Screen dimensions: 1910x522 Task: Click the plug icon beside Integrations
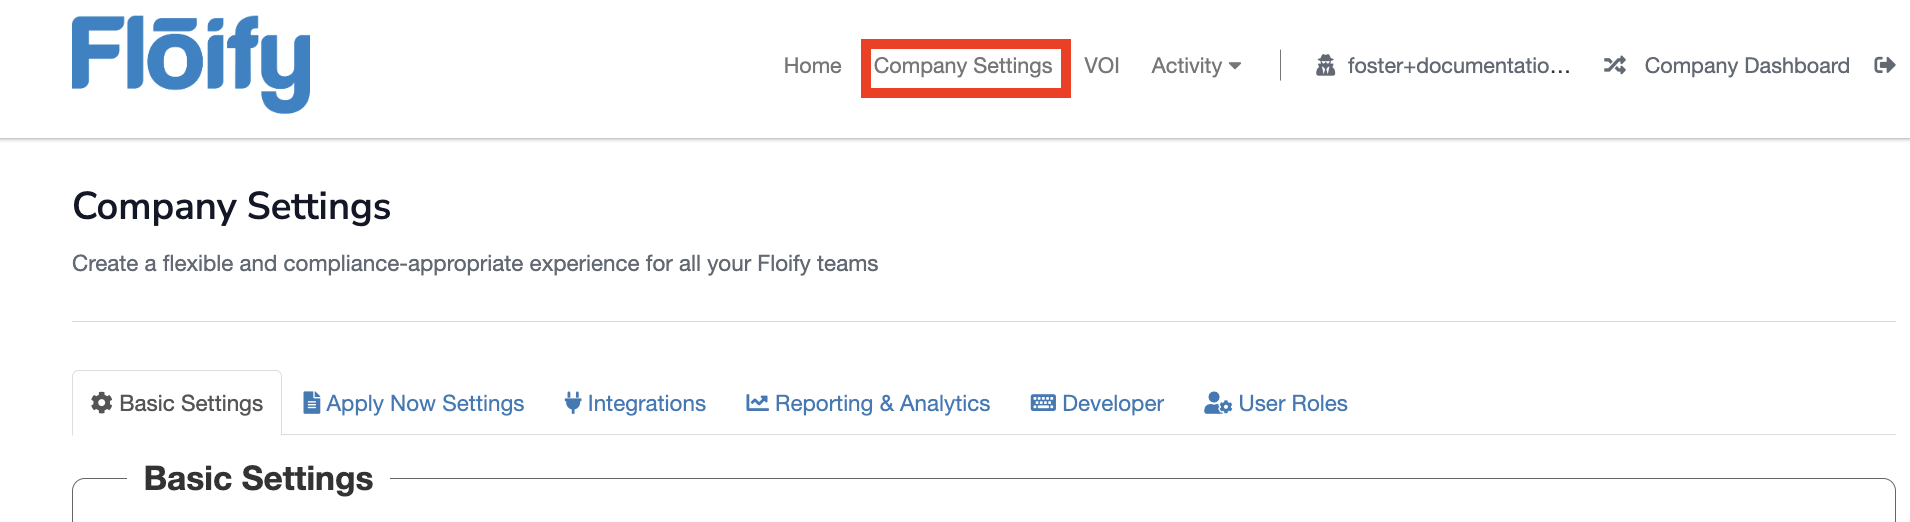coord(573,403)
